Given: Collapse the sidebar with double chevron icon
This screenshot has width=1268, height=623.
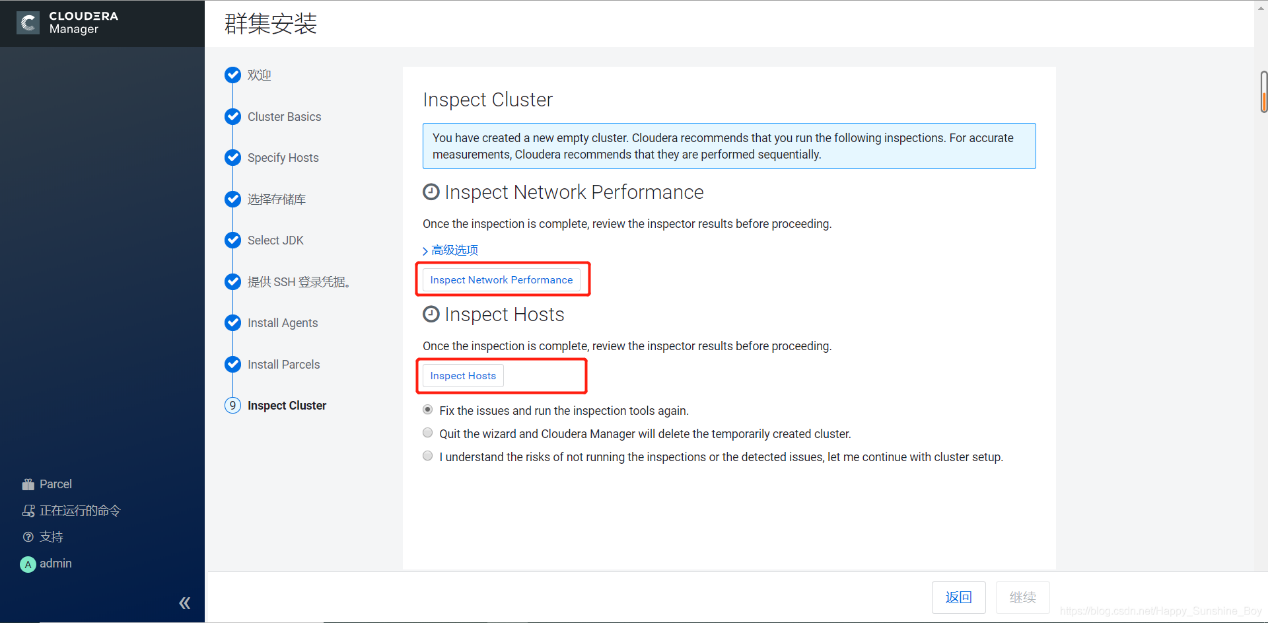Looking at the screenshot, I should [184, 603].
